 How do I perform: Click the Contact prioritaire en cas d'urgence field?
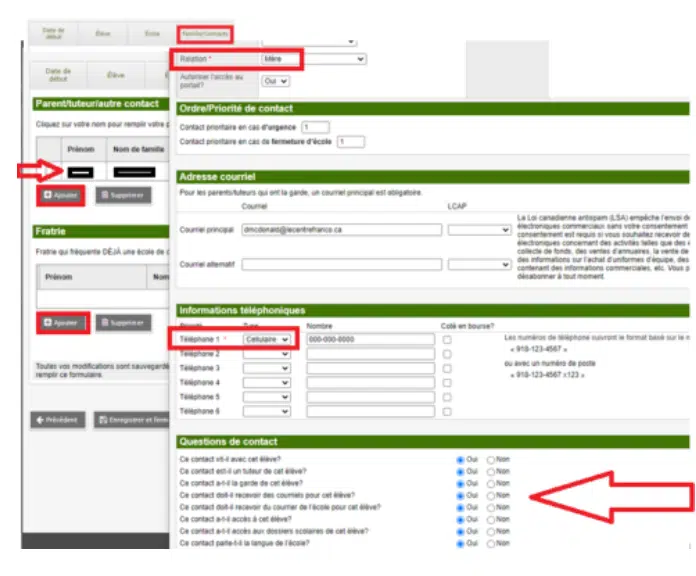click(x=316, y=127)
